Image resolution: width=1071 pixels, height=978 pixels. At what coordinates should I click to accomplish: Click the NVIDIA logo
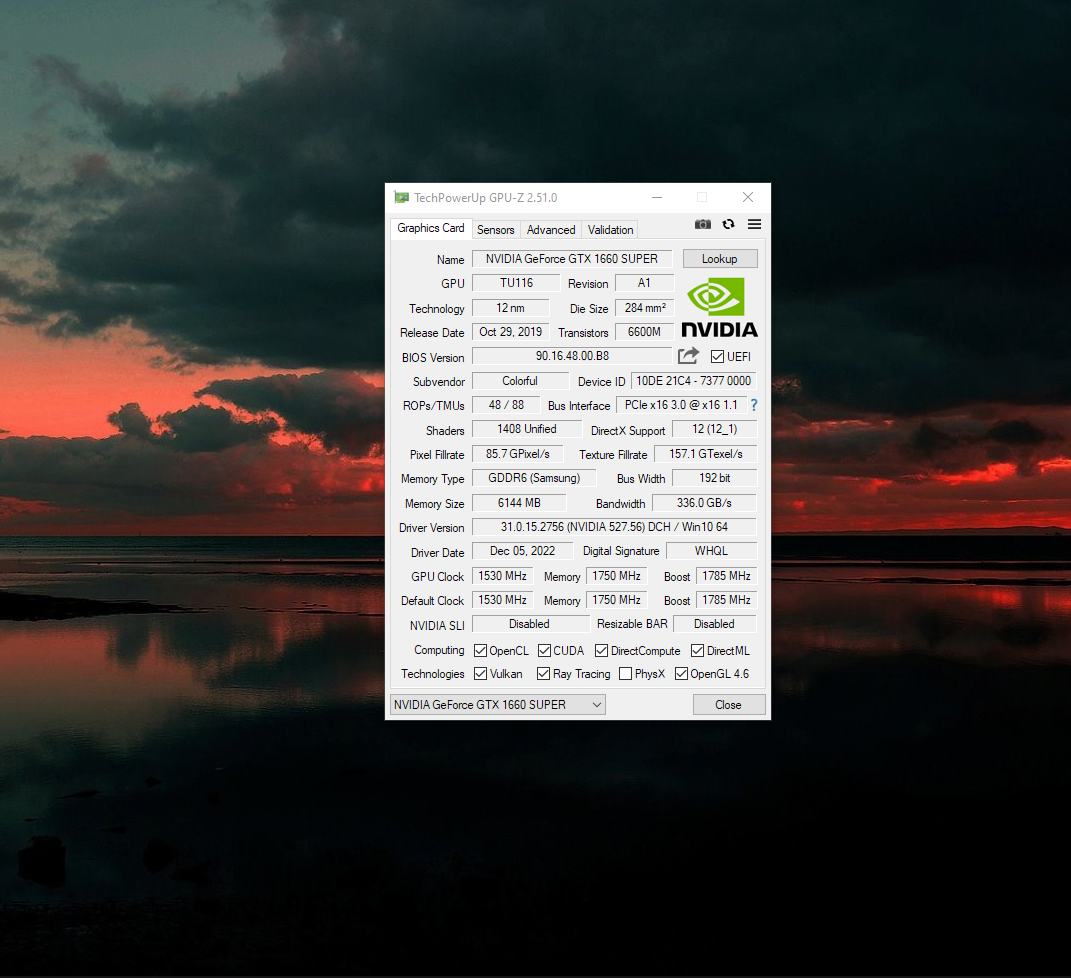[x=719, y=307]
